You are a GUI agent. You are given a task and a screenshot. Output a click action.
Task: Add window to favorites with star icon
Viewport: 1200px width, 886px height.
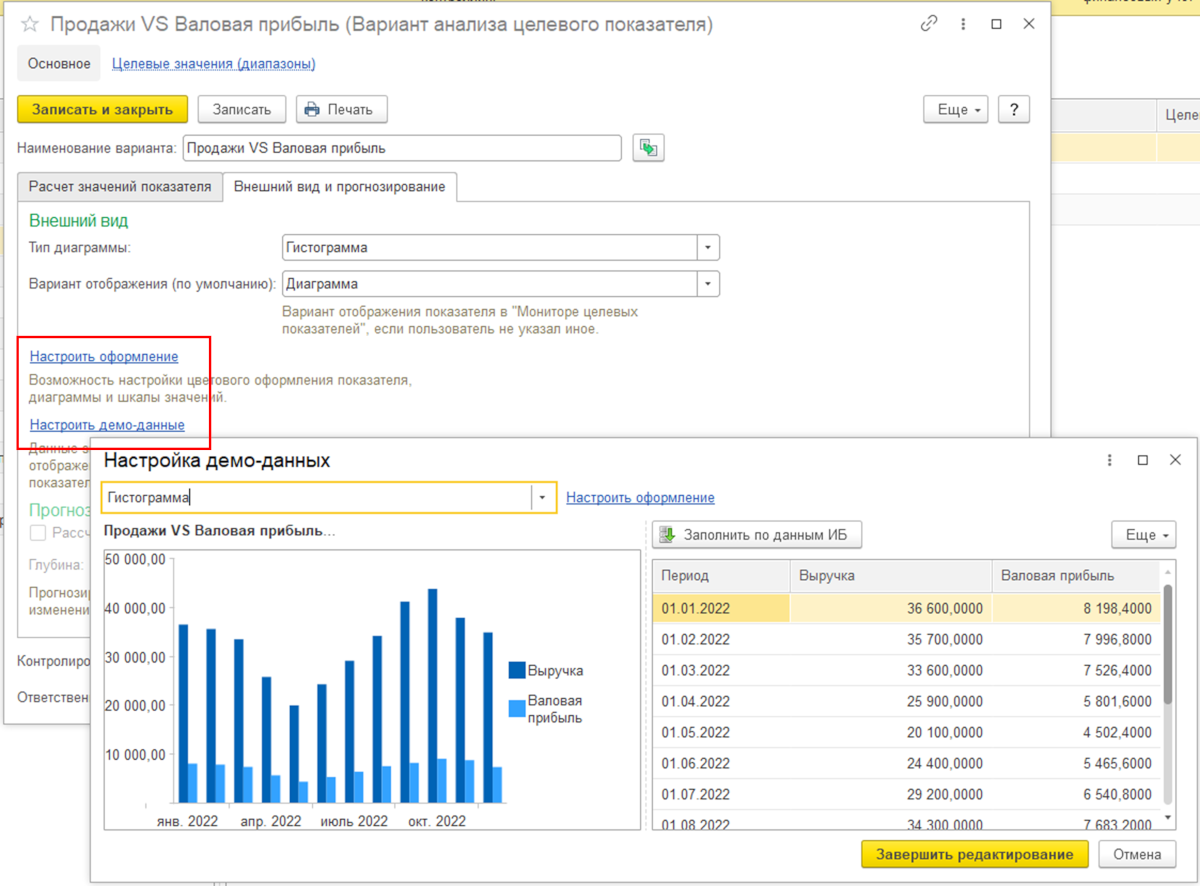30,25
